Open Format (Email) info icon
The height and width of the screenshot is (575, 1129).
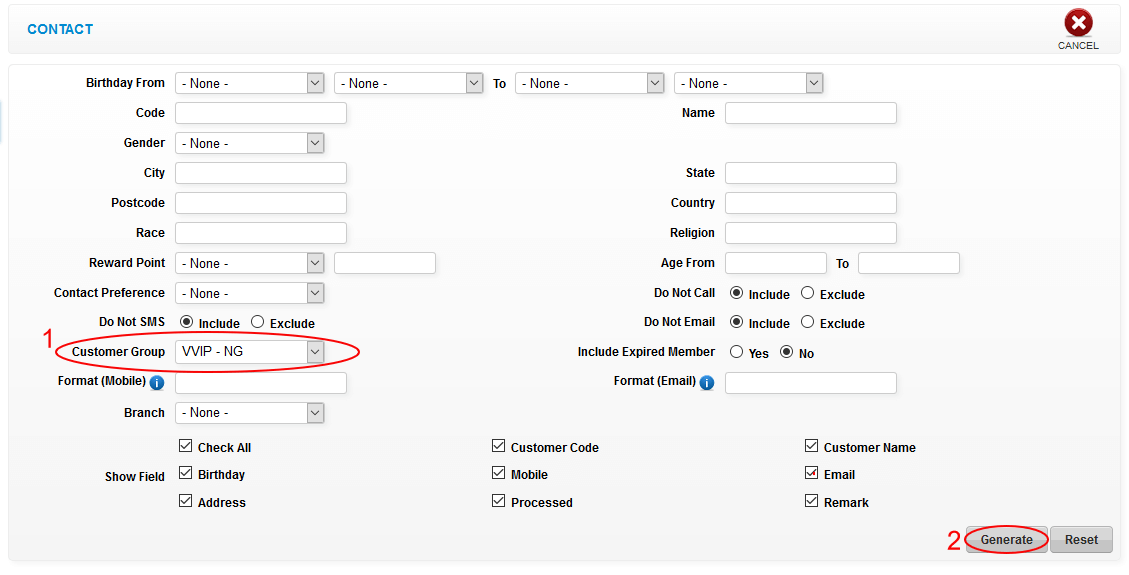707,383
